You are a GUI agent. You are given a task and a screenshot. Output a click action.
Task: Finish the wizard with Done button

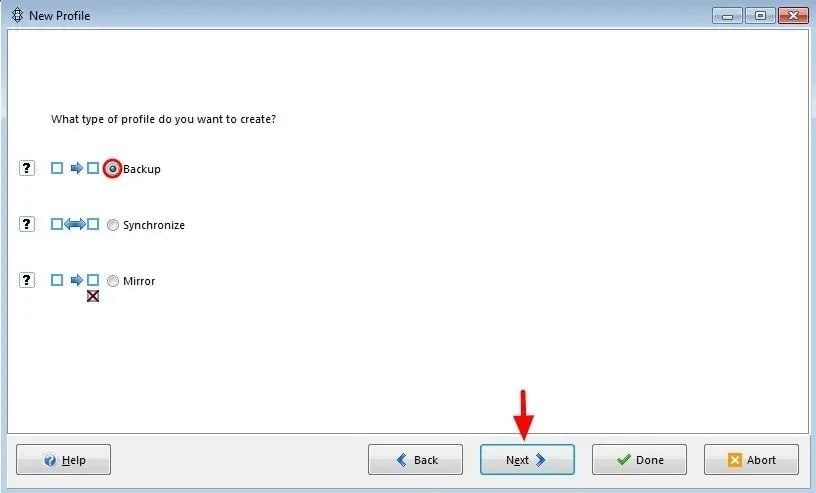(639, 460)
